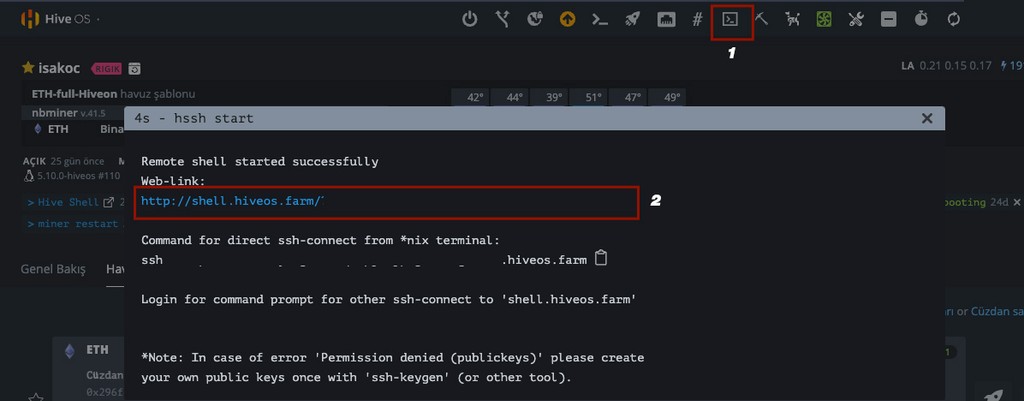Toggle the favorite star next to isakoc

click(x=28, y=68)
